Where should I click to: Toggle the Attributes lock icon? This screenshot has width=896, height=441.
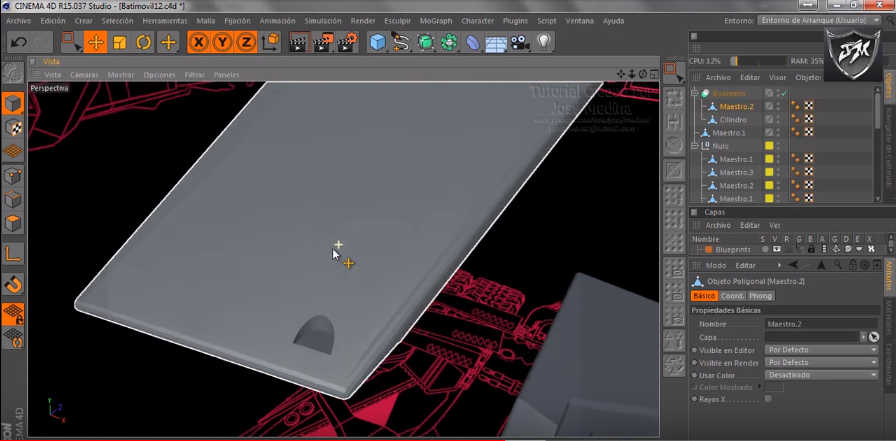tap(852, 265)
